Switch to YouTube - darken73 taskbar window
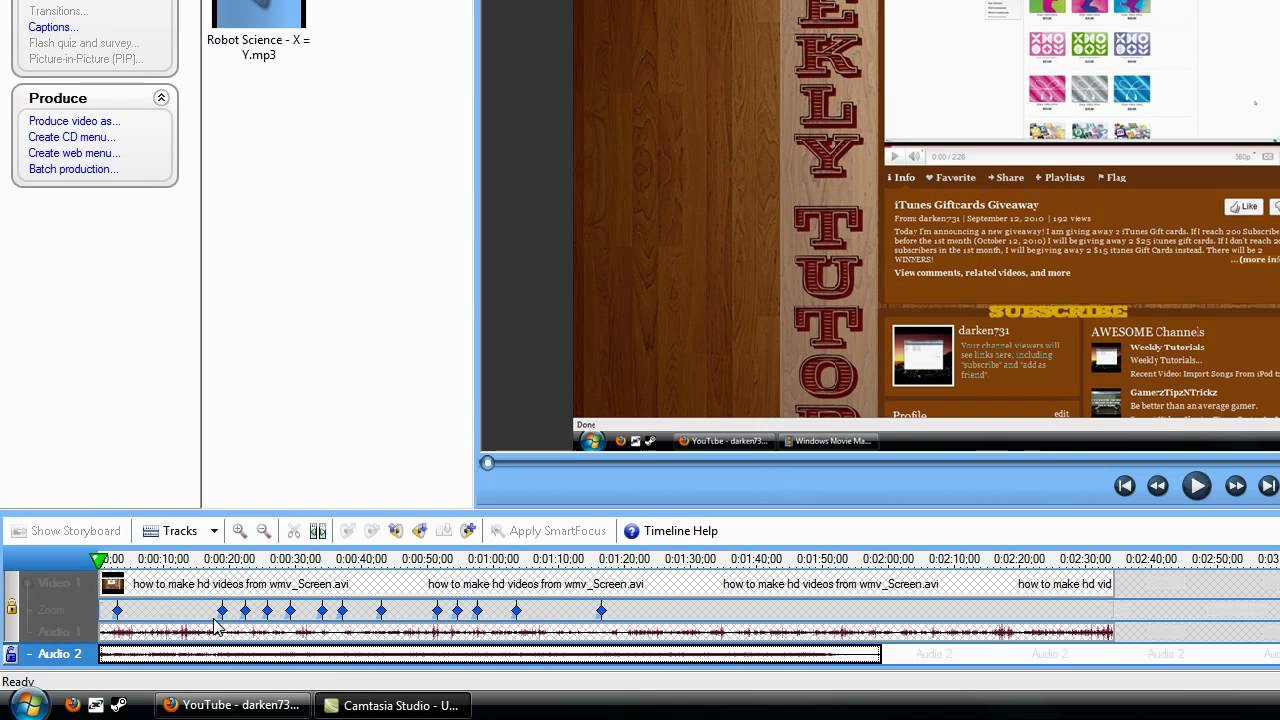The height and width of the screenshot is (720, 1280). (233, 705)
